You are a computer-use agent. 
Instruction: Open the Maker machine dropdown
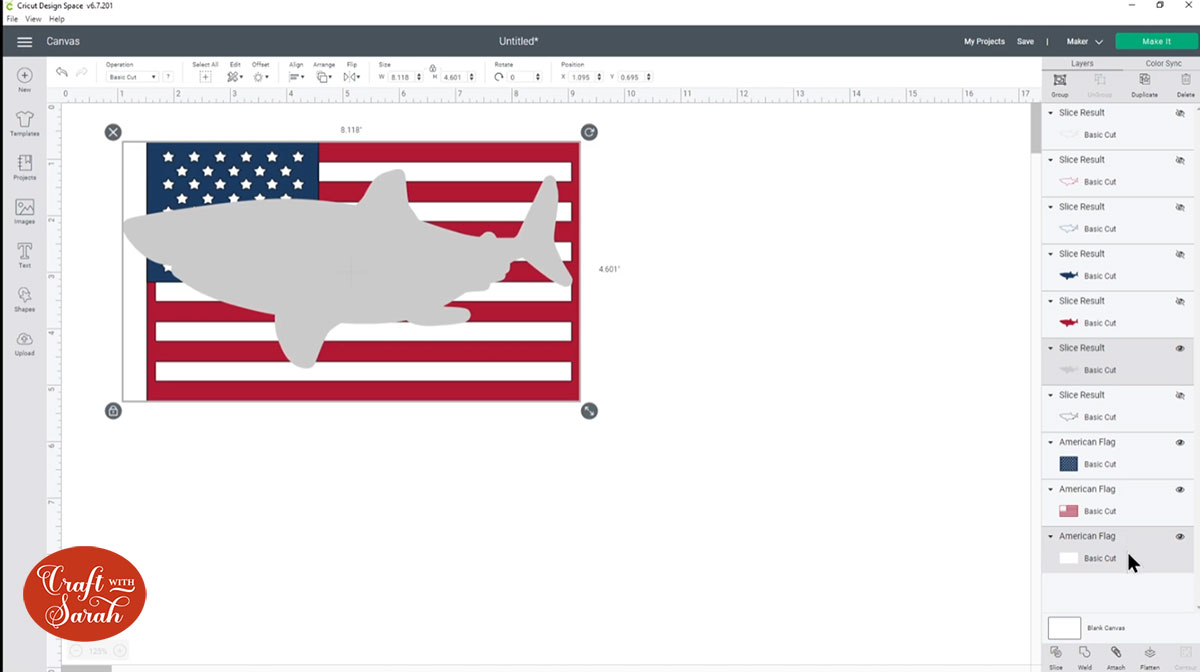[x=1085, y=42]
